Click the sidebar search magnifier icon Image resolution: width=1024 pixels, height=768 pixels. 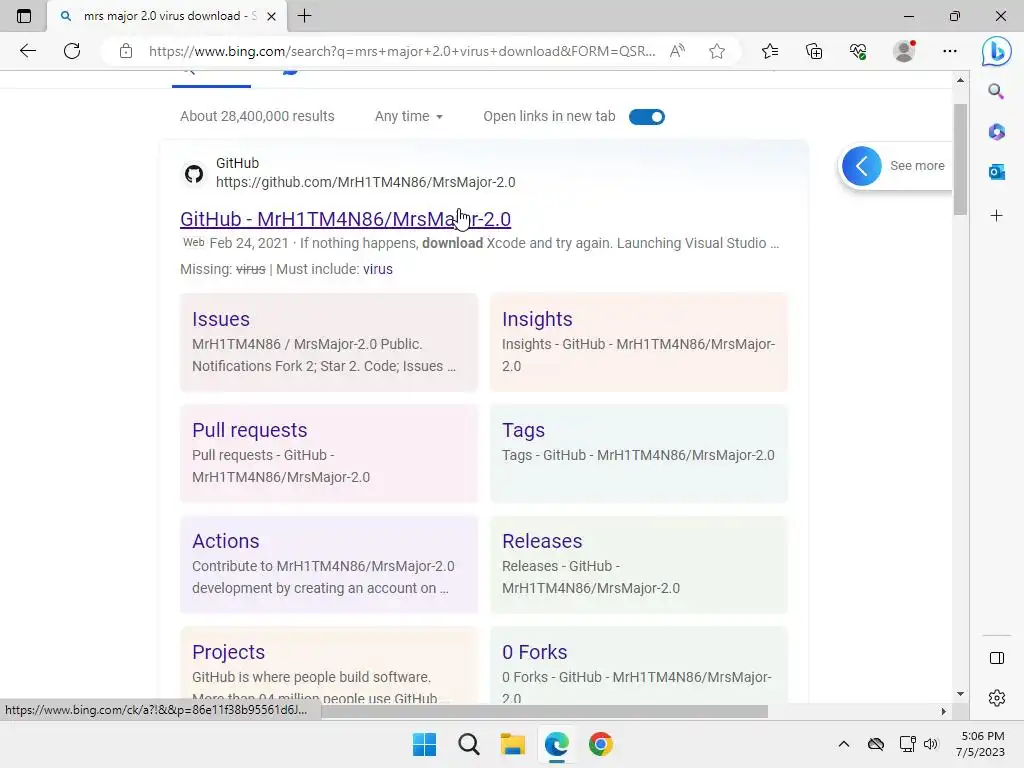pos(996,91)
